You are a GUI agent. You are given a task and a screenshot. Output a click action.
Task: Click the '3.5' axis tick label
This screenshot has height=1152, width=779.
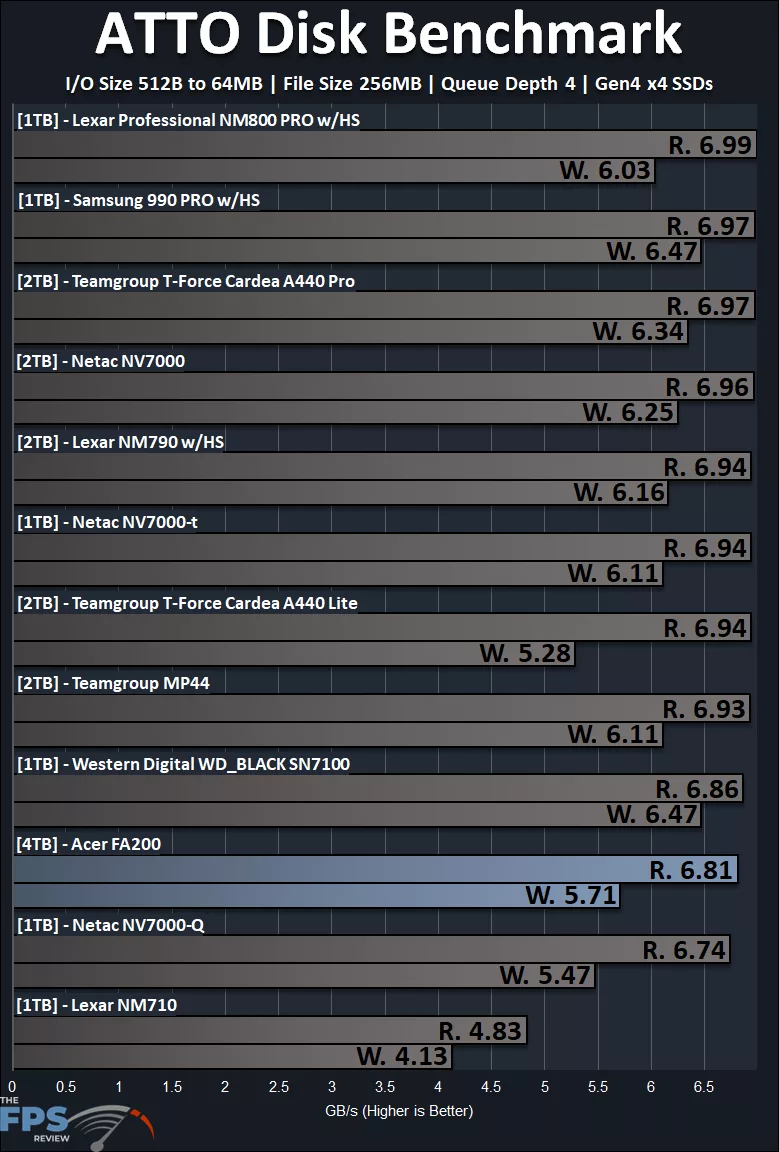point(385,1087)
